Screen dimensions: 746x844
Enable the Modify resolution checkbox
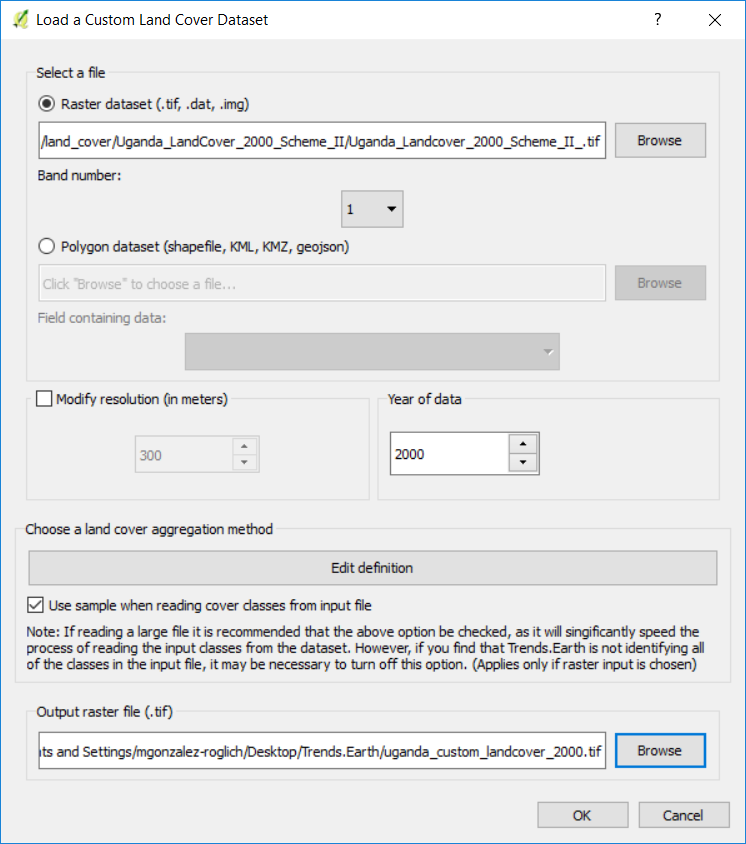44,399
